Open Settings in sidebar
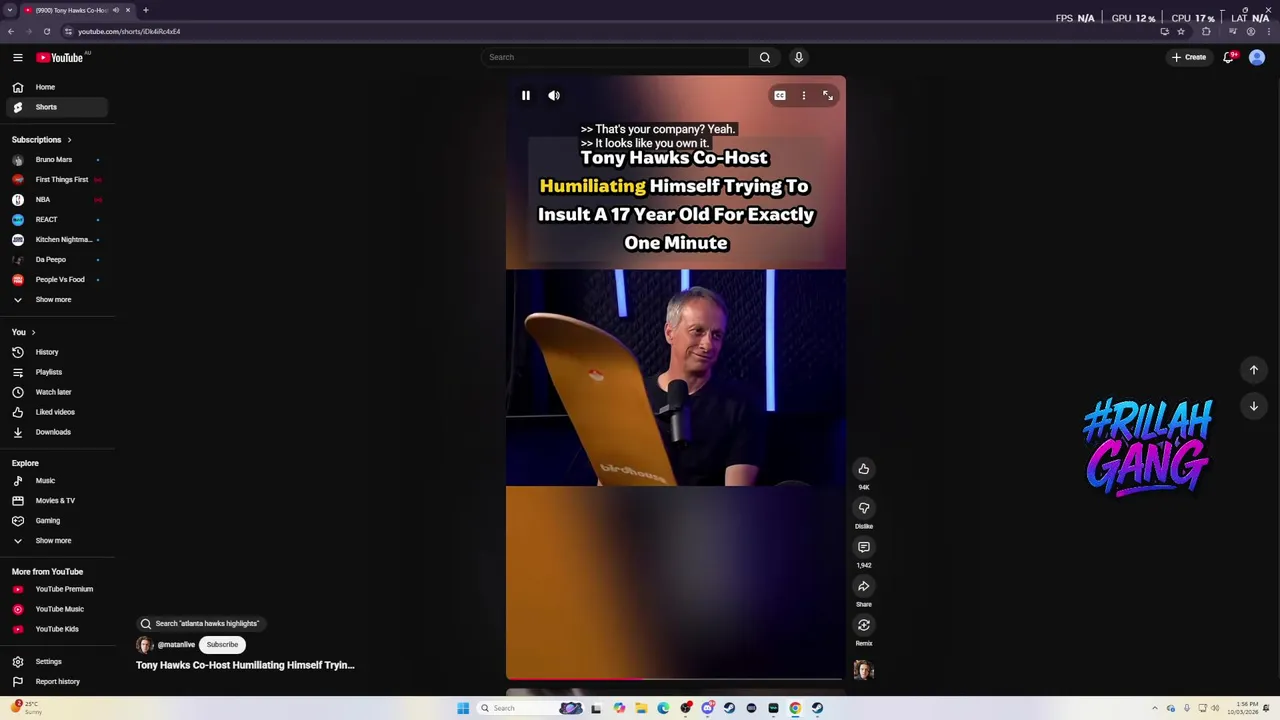 coord(57,662)
